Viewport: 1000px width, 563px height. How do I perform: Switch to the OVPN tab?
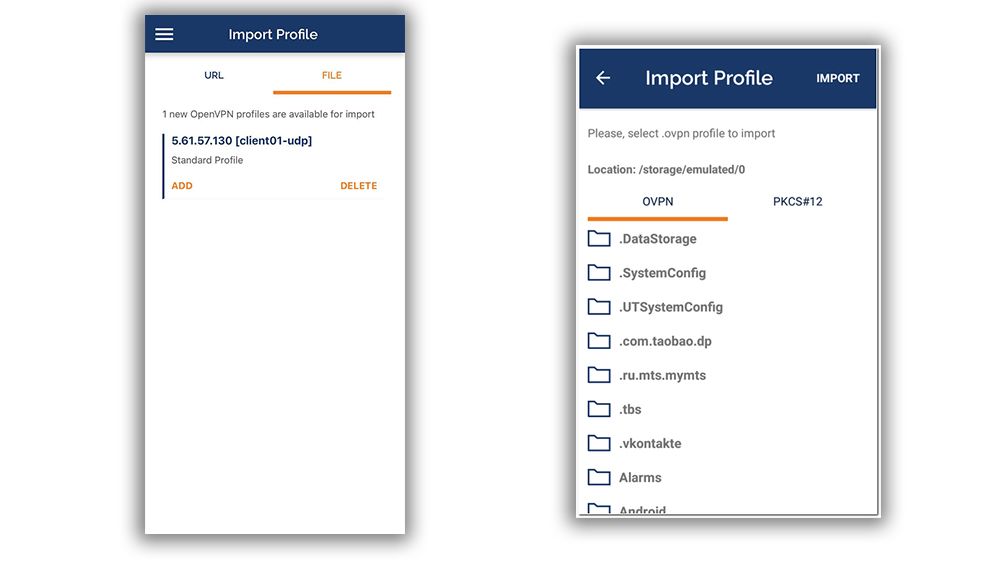[x=657, y=202]
